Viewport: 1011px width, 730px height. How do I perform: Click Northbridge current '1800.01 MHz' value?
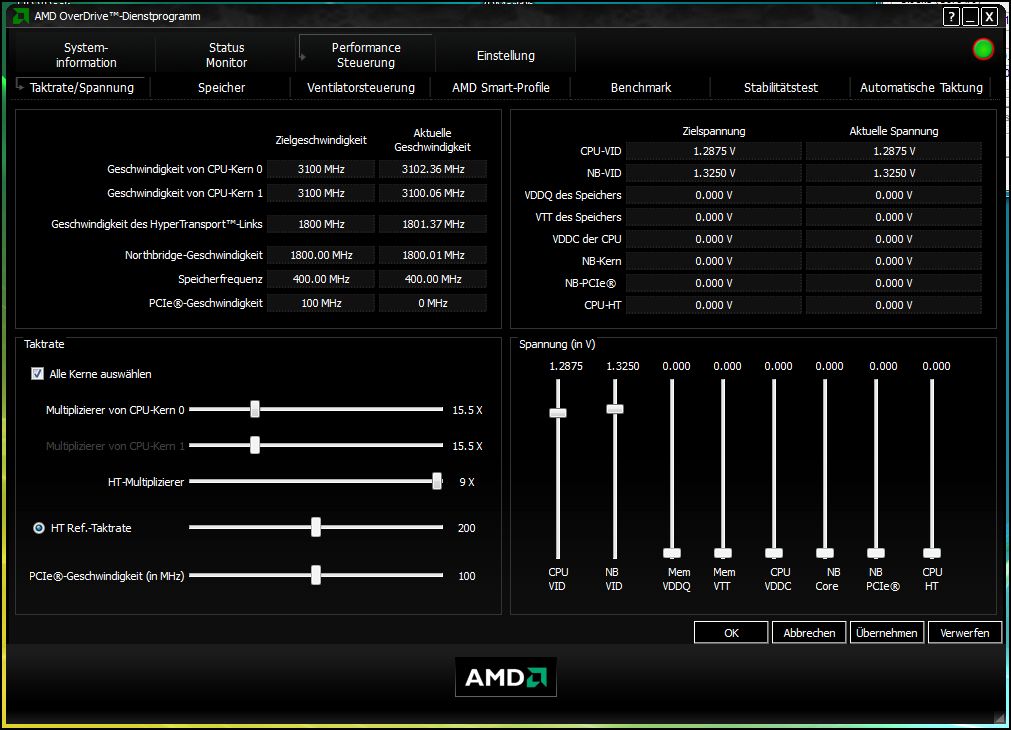tap(433, 255)
